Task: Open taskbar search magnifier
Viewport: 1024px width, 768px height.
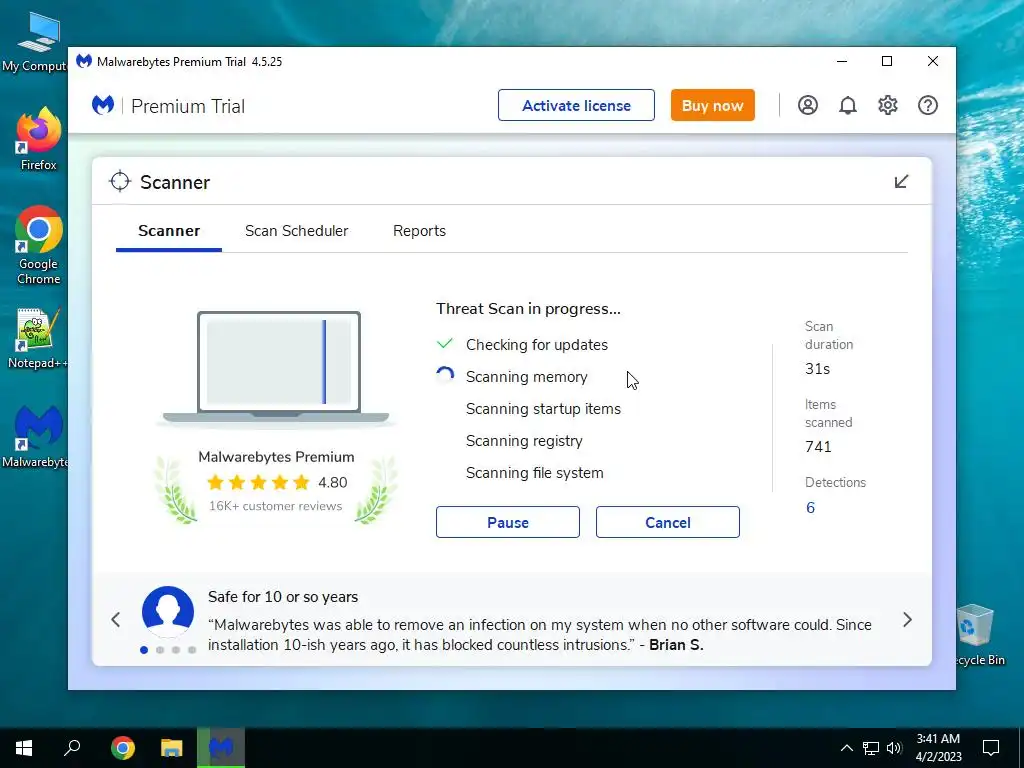Action: pyautogui.click(x=72, y=747)
